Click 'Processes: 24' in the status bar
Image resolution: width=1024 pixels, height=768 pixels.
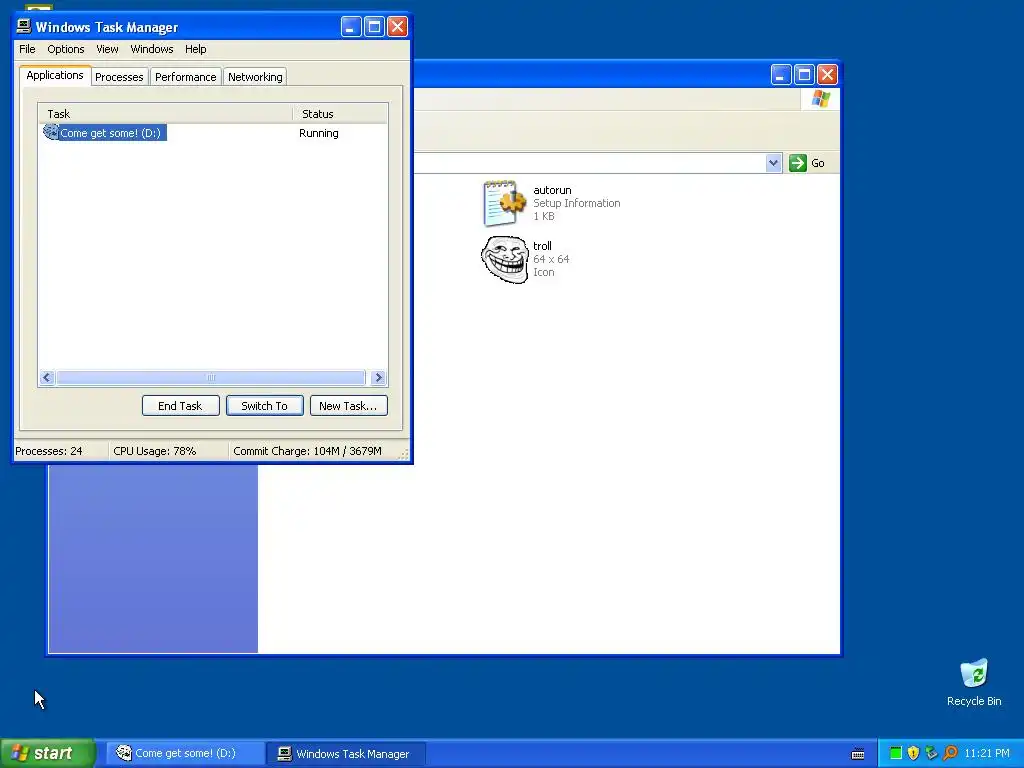(49, 451)
